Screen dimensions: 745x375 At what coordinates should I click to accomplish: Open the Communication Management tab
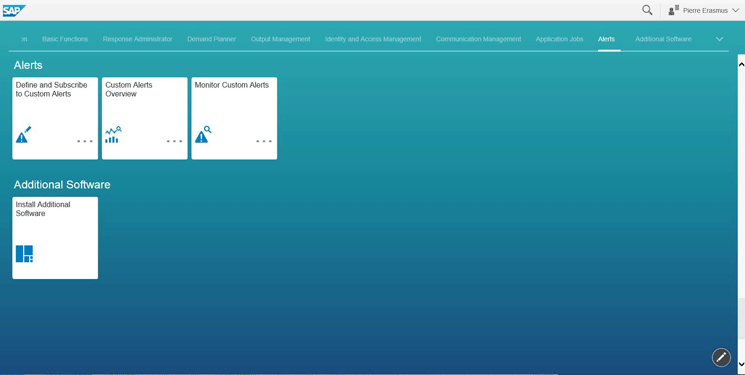(x=478, y=39)
